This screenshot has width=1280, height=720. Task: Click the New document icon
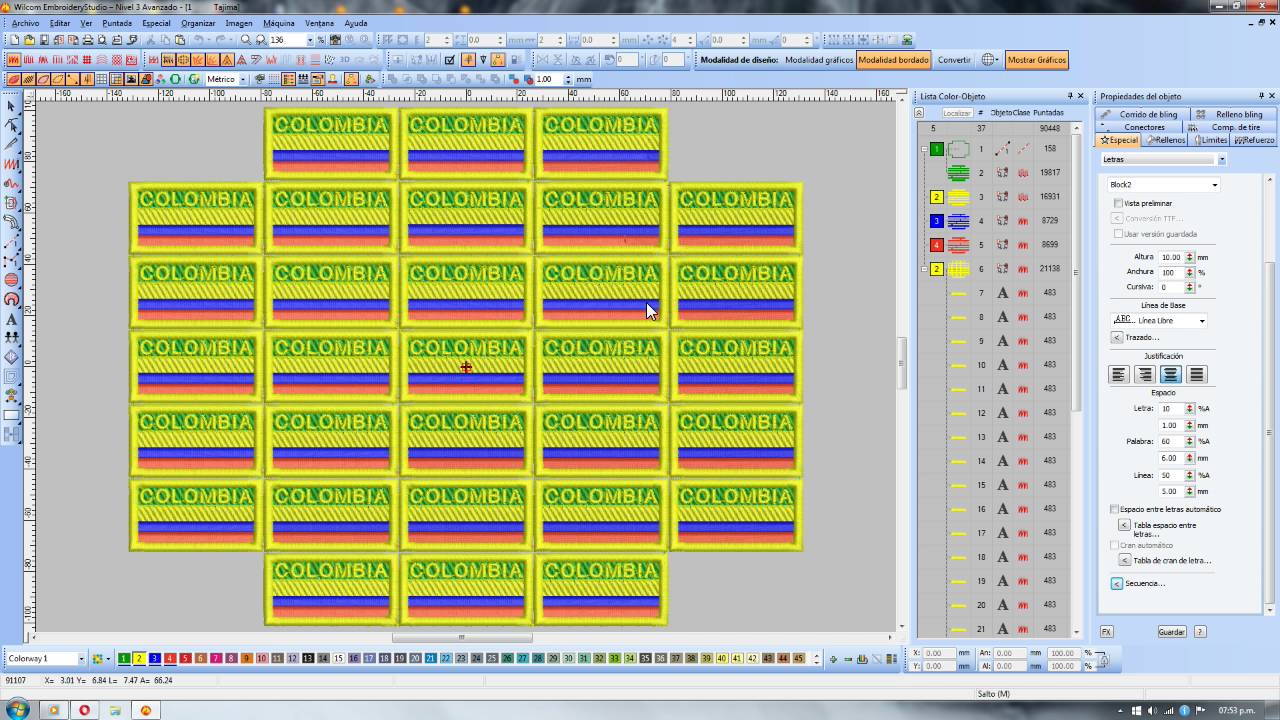(x=14, y=40)
